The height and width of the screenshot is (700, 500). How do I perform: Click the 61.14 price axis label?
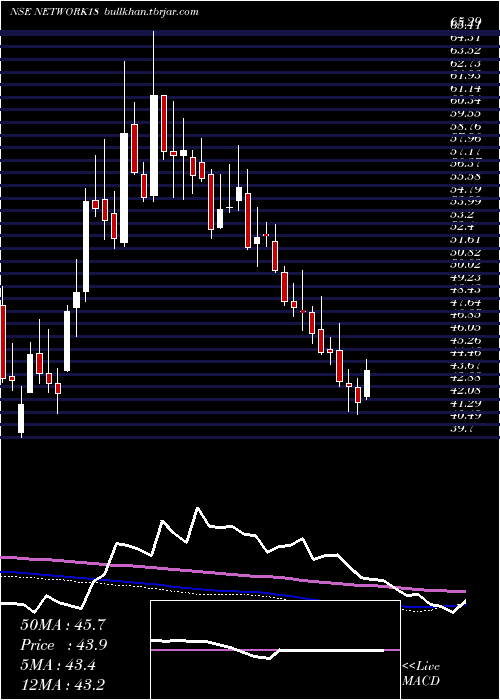coord(466,88)
